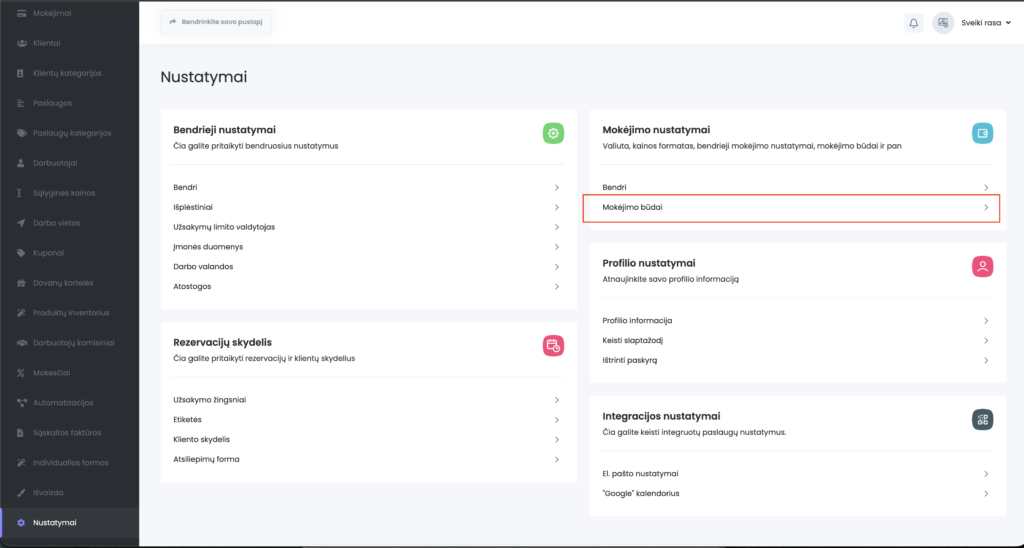The image size is (1024, 548).
Task: Expand the Darbo valandos row chevron
Action: tap(556, 267)
